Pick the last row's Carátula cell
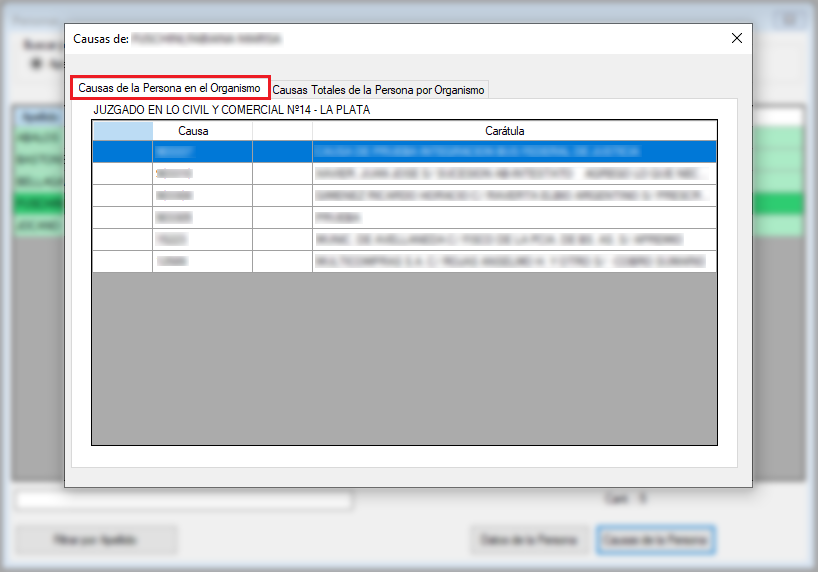The width and height of the screenshot is (818, 572). (x=514, y=261)
